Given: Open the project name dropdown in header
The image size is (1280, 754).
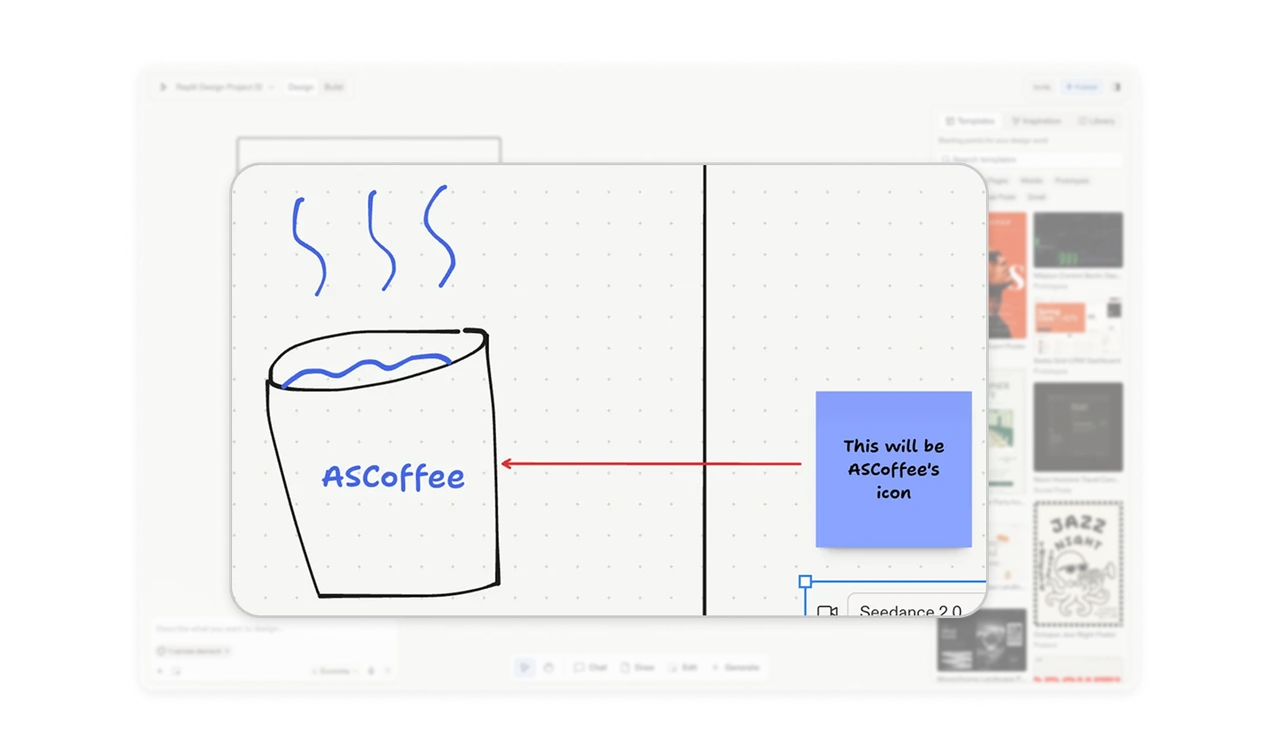Looking at the screenshot, I should pyautogui.click(x=225, y=87).
